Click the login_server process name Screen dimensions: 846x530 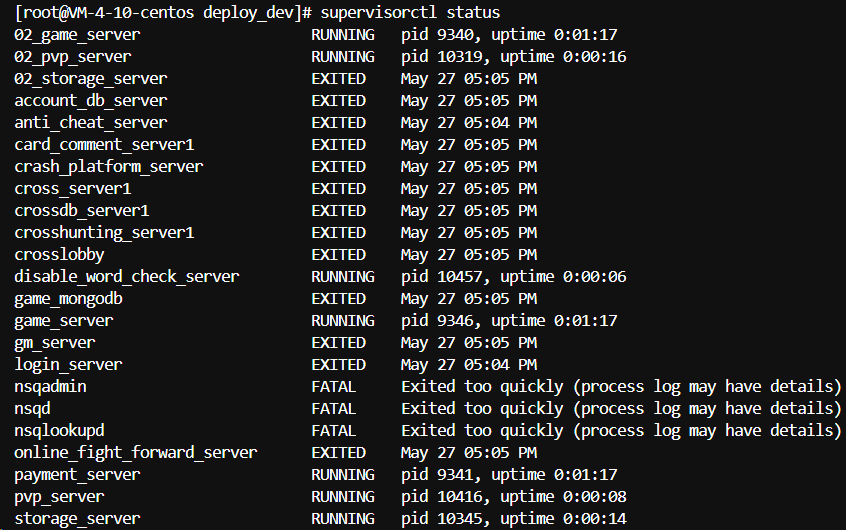68,364
